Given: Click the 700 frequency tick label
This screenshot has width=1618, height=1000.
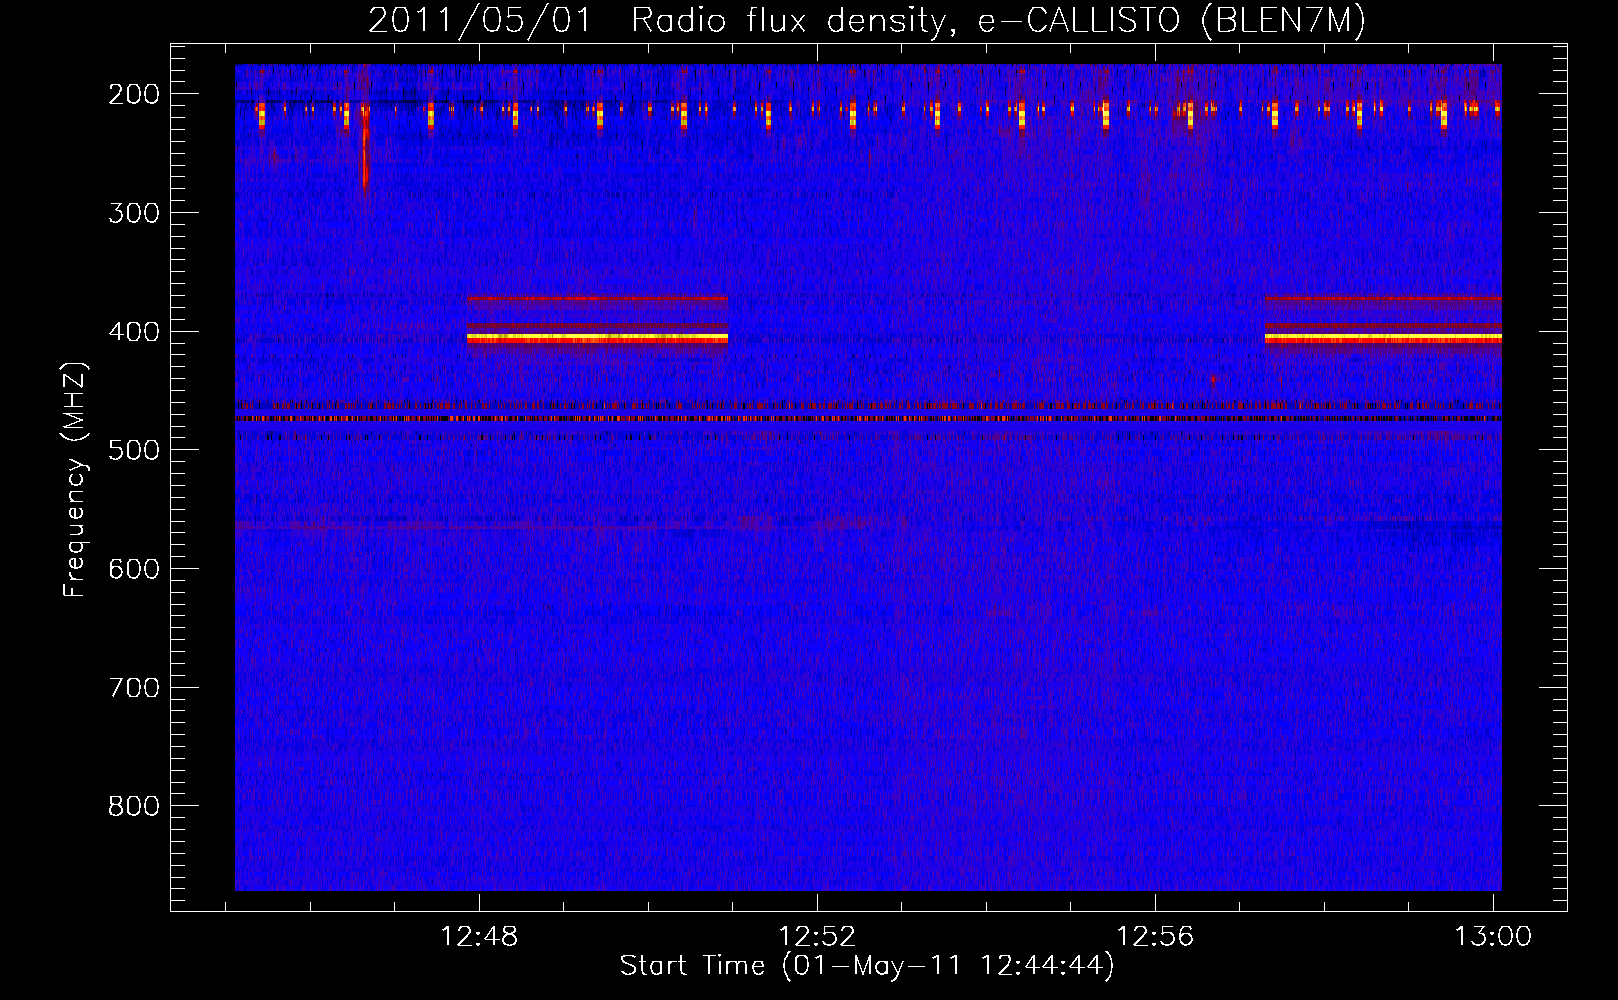Looking at the screenshot, I should (134, 688).
